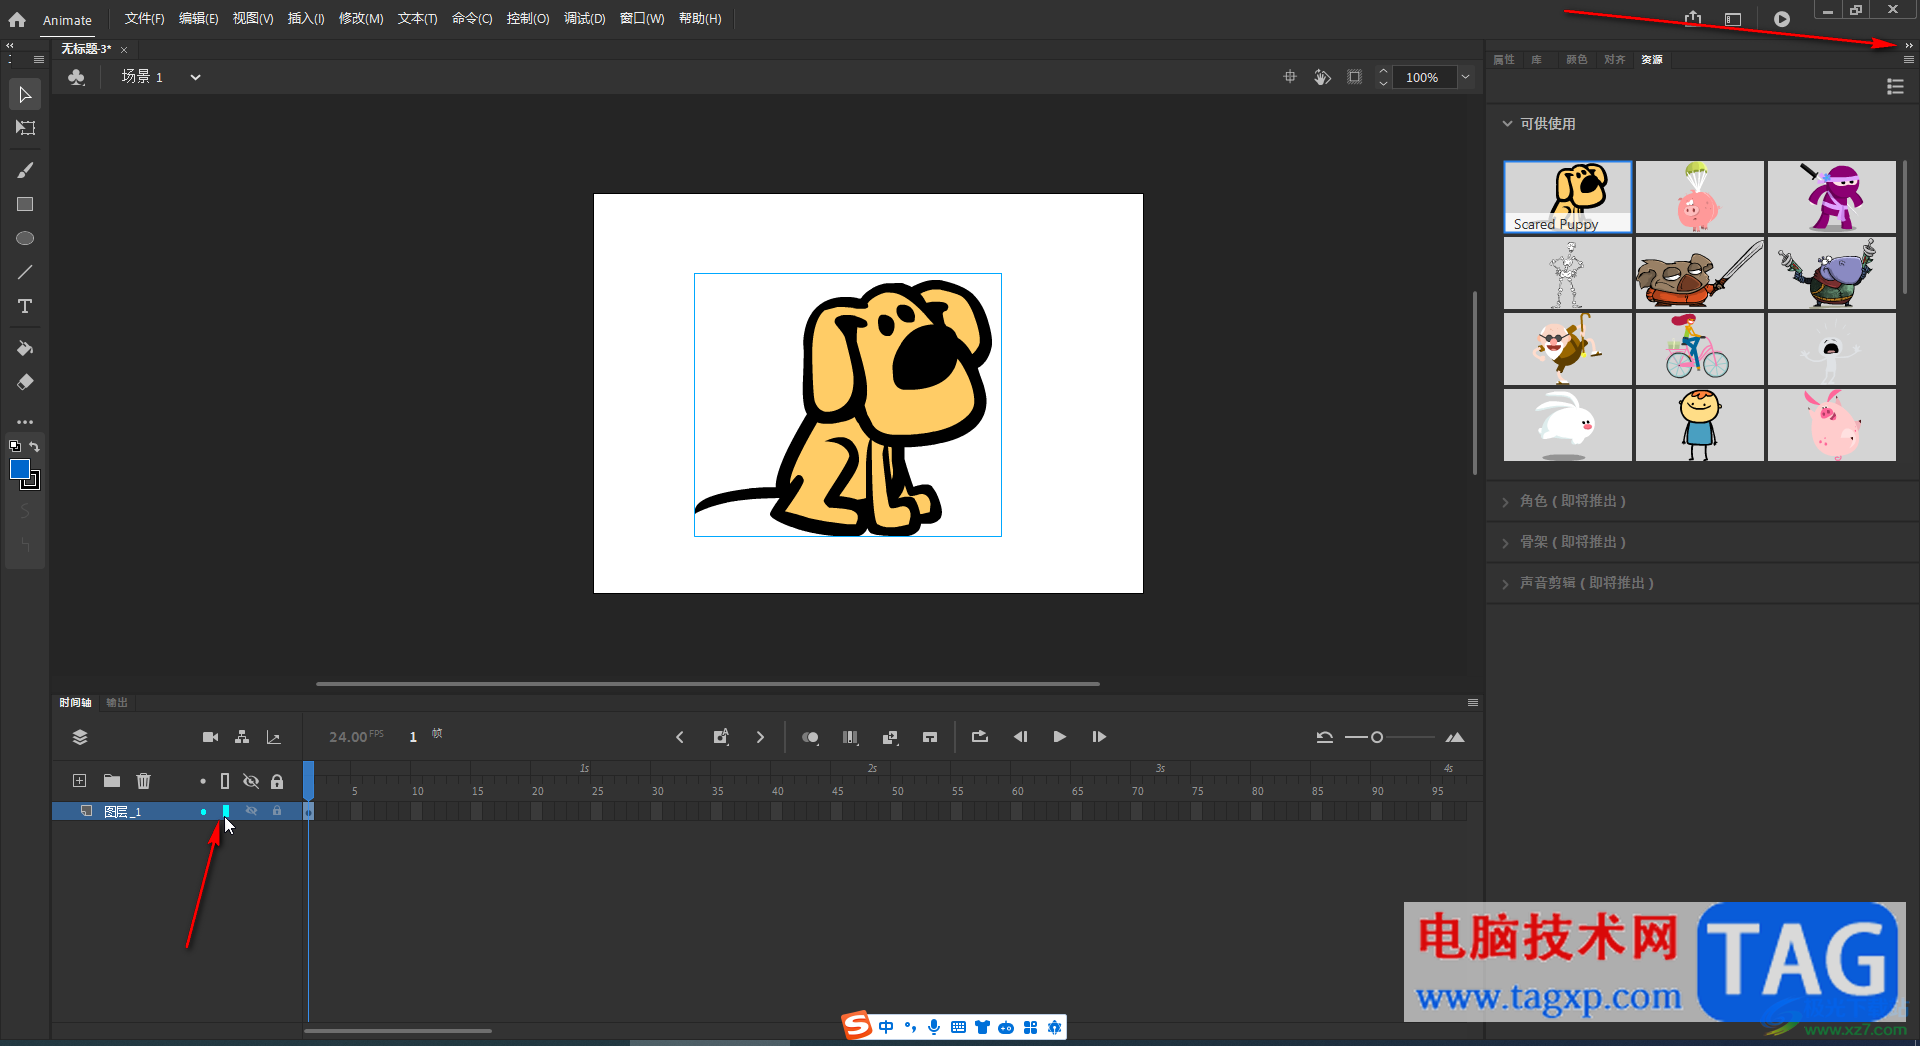Screen dimensions: 1920x1046
Task: Go to next keyframe
Action: pyautogui.click(x=760, y=737)
